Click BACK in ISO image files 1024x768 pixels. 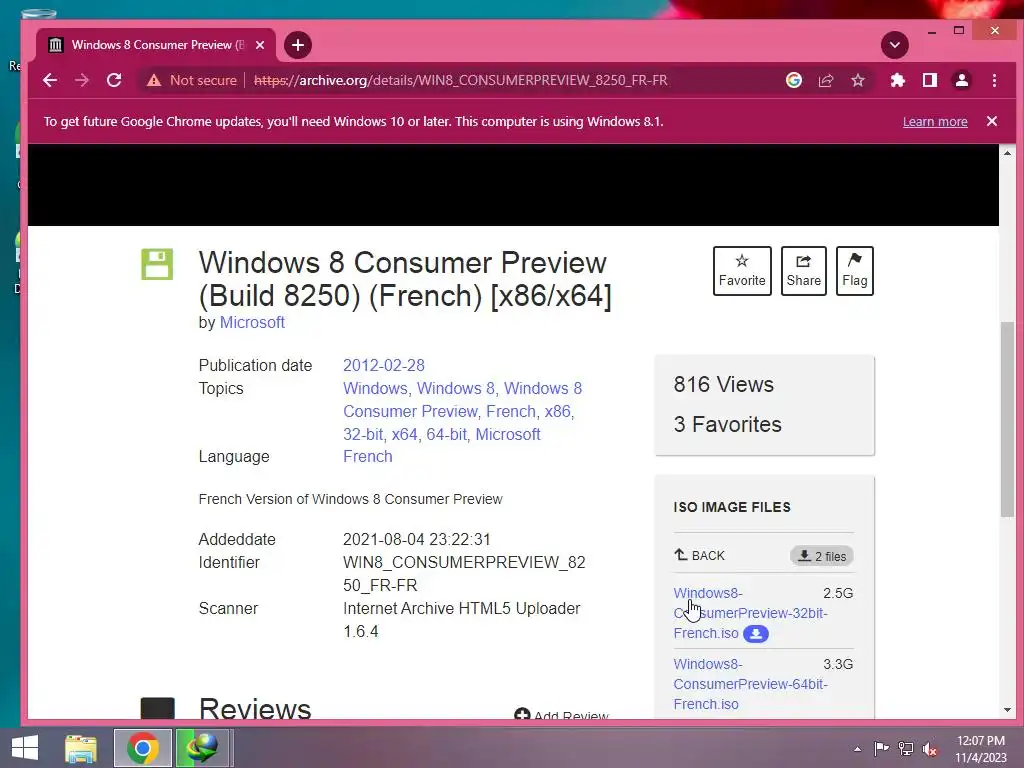(x=699, y=556)
